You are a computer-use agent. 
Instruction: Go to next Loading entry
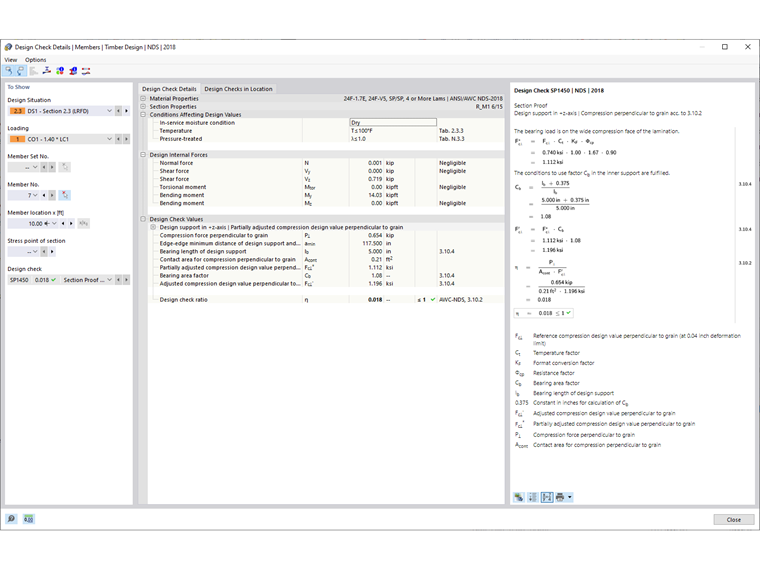[127, 139]
